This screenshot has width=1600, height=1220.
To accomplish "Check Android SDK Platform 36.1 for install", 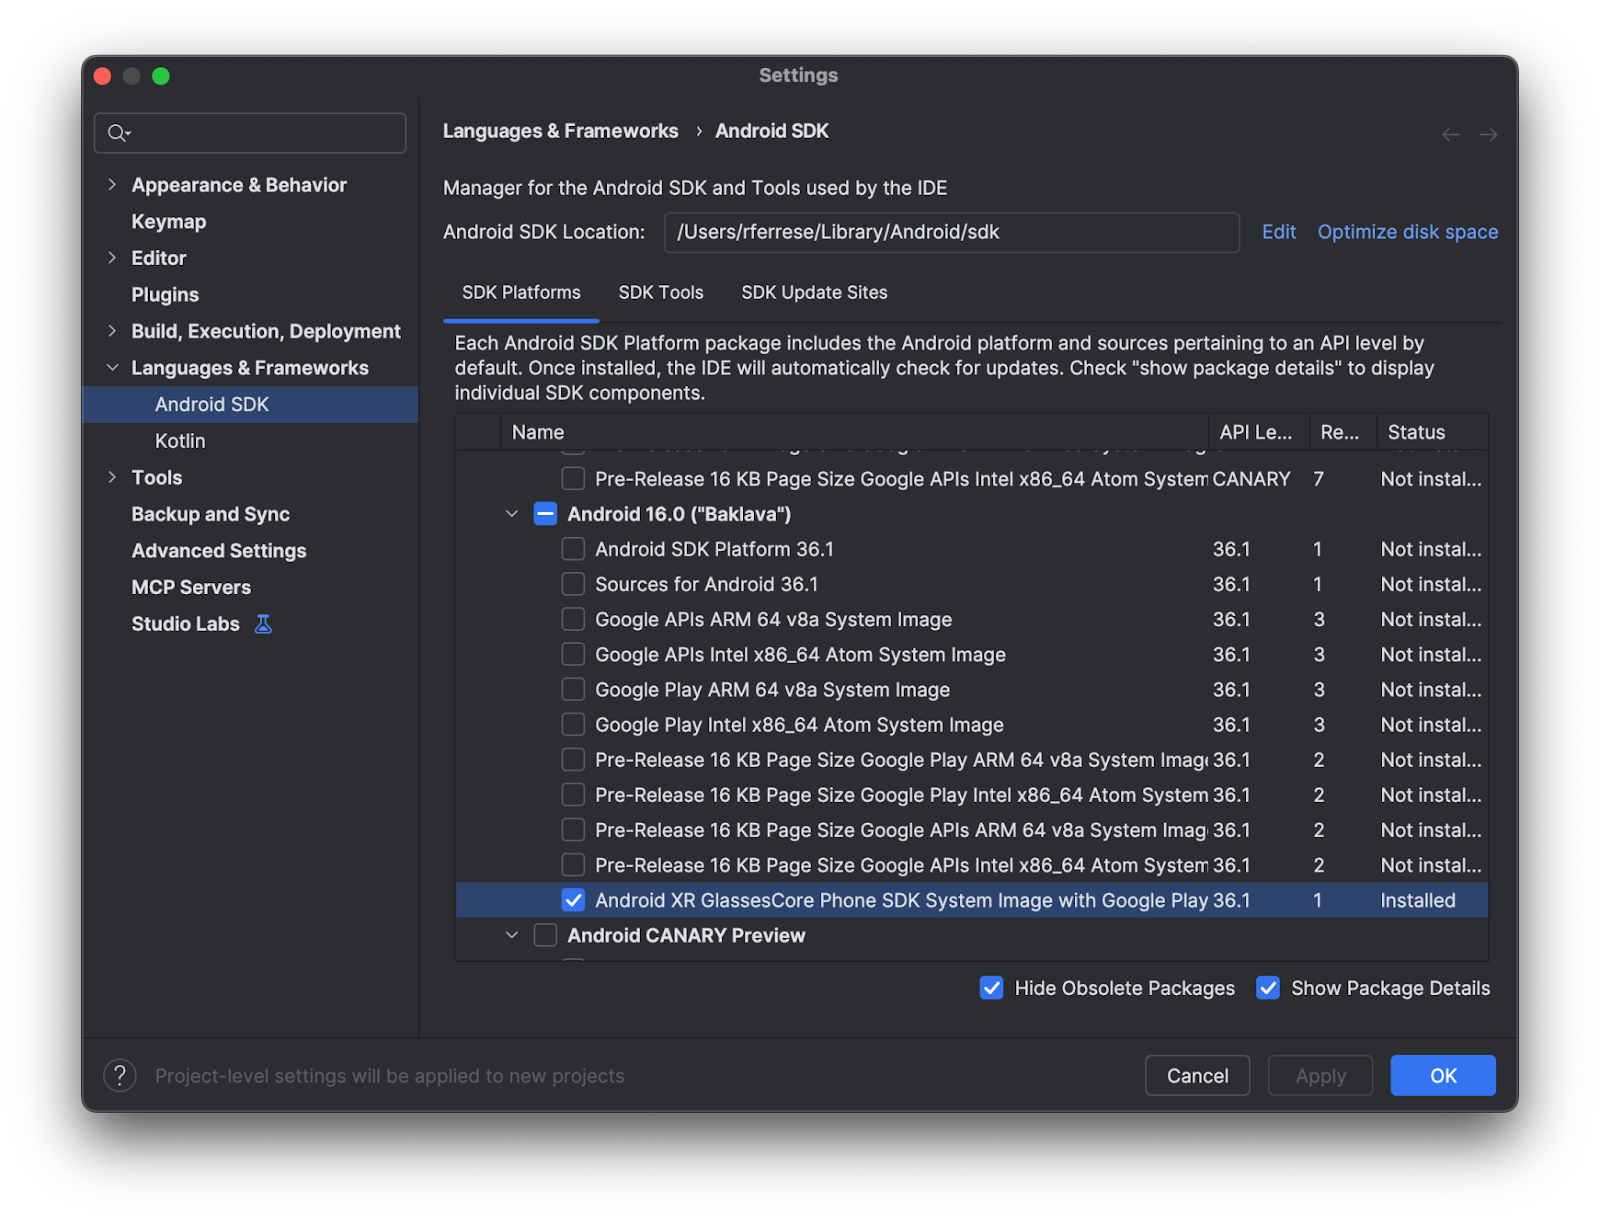I will (x=573, y=548).
